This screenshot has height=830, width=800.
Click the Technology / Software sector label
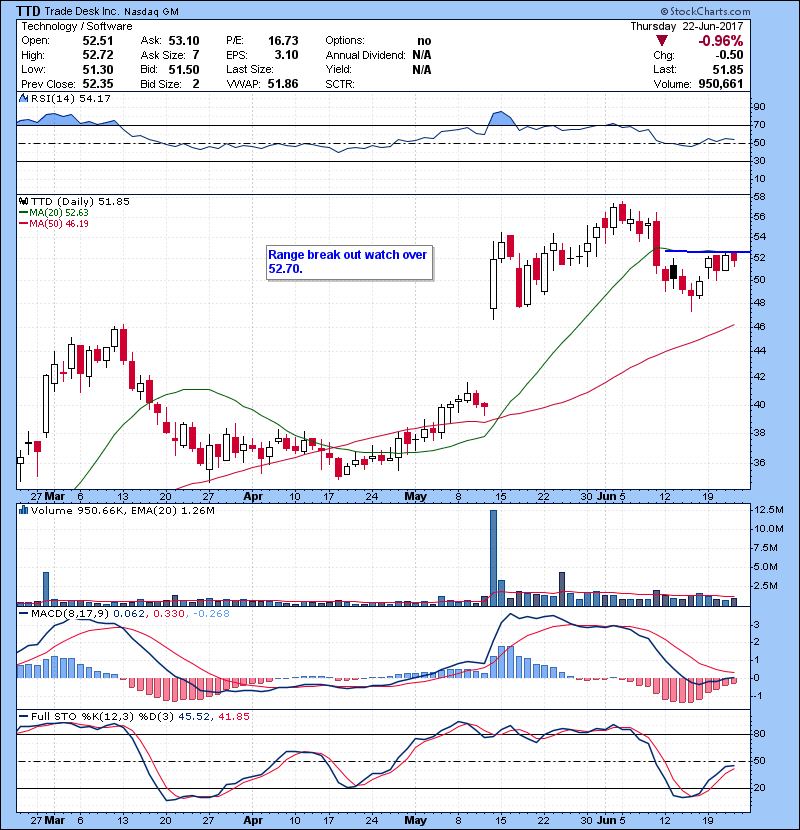(77, 26)
